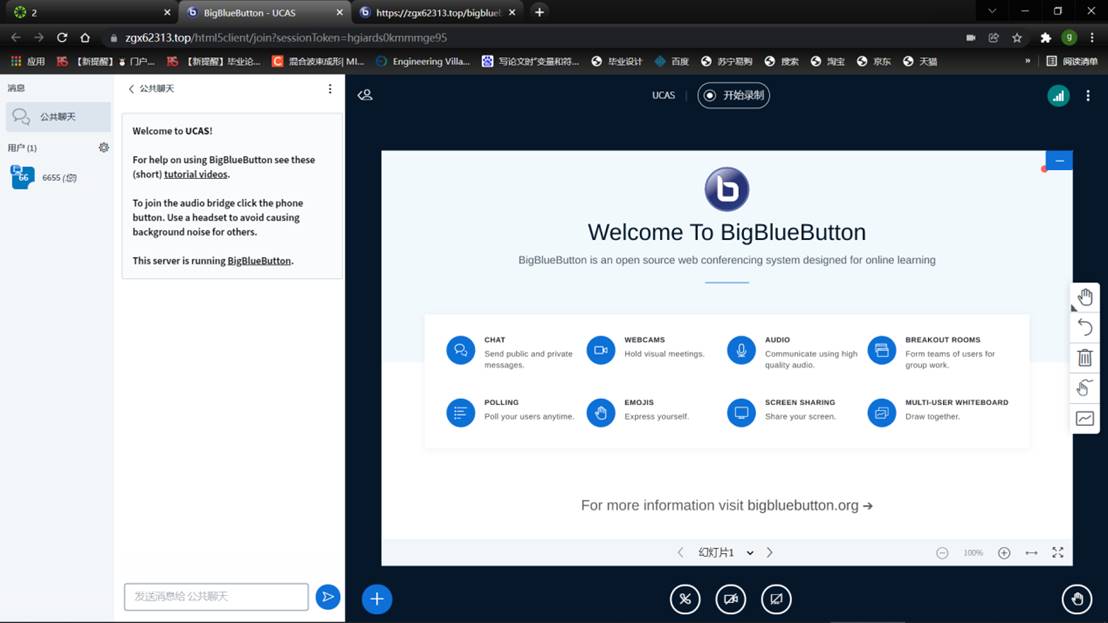The height and width of the screenshot is (623, 1108).
Task: Open the reading list button
Action: pos(1072,61)
